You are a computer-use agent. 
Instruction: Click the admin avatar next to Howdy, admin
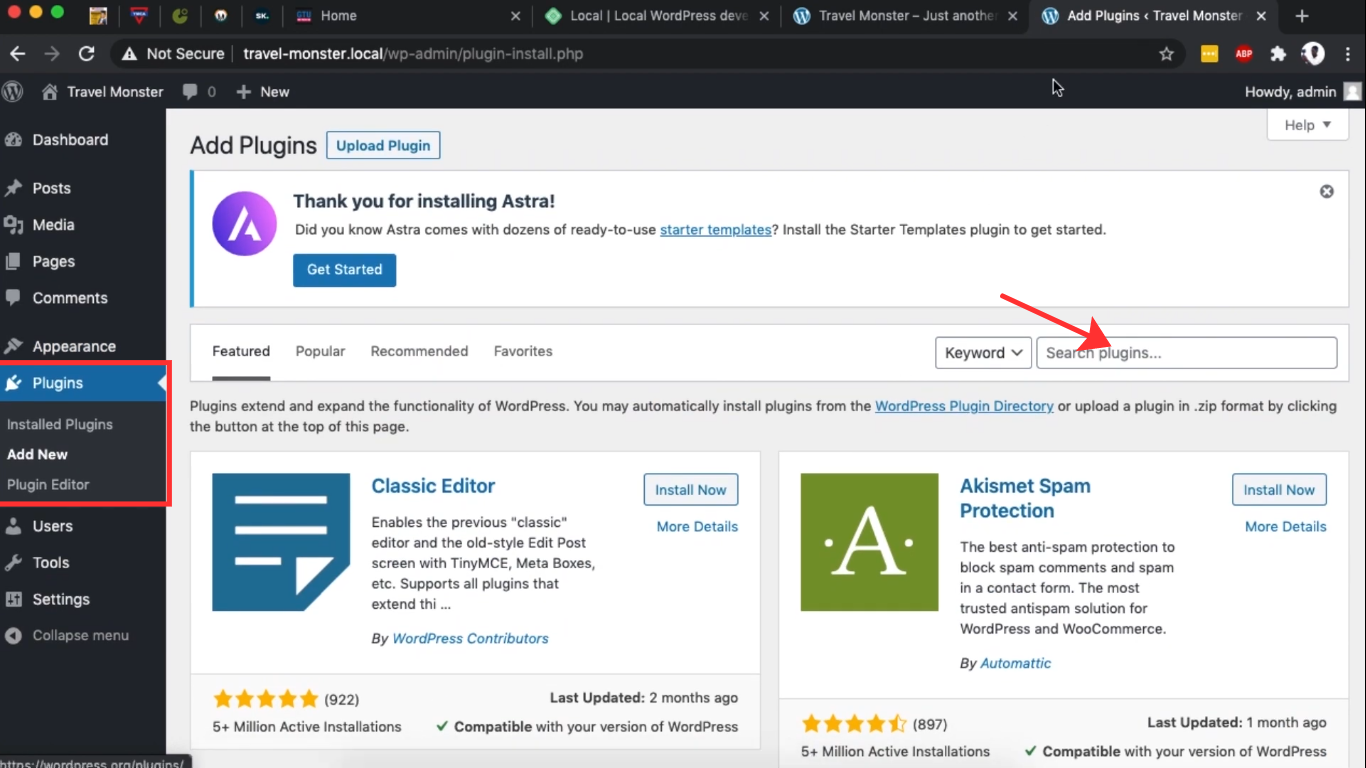click(1352, 92)
